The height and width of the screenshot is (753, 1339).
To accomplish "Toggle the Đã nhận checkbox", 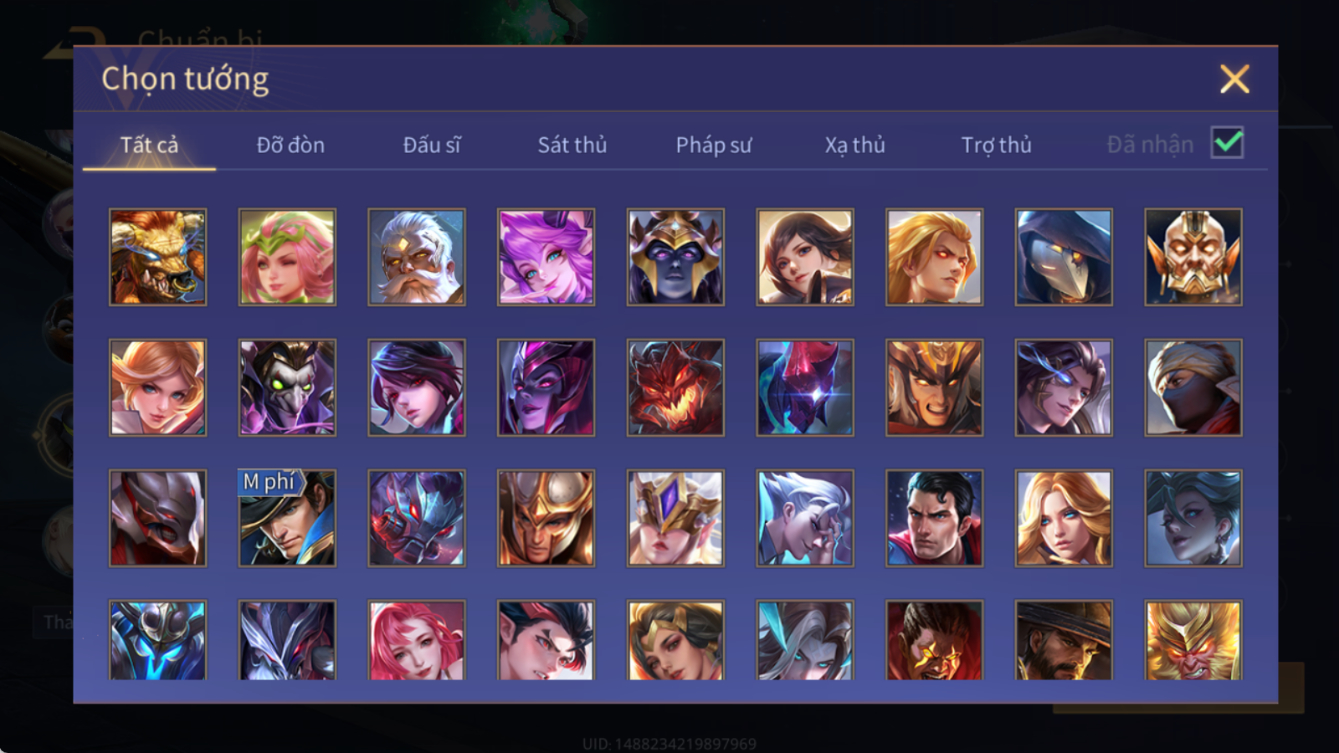I will 1227,143.
